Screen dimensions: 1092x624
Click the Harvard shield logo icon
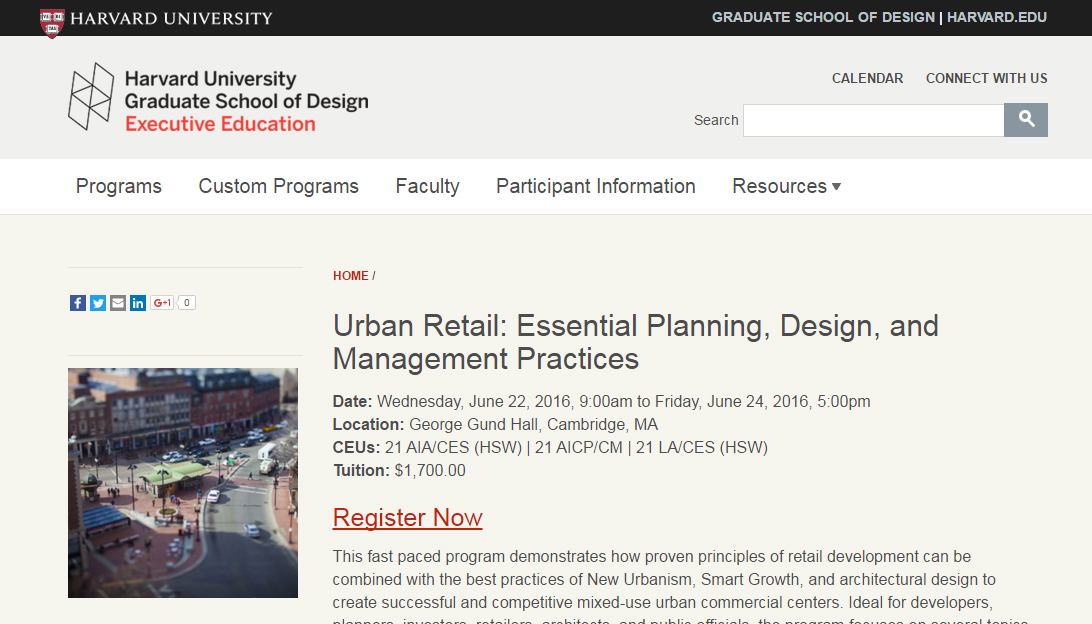(x=52, y=22)
